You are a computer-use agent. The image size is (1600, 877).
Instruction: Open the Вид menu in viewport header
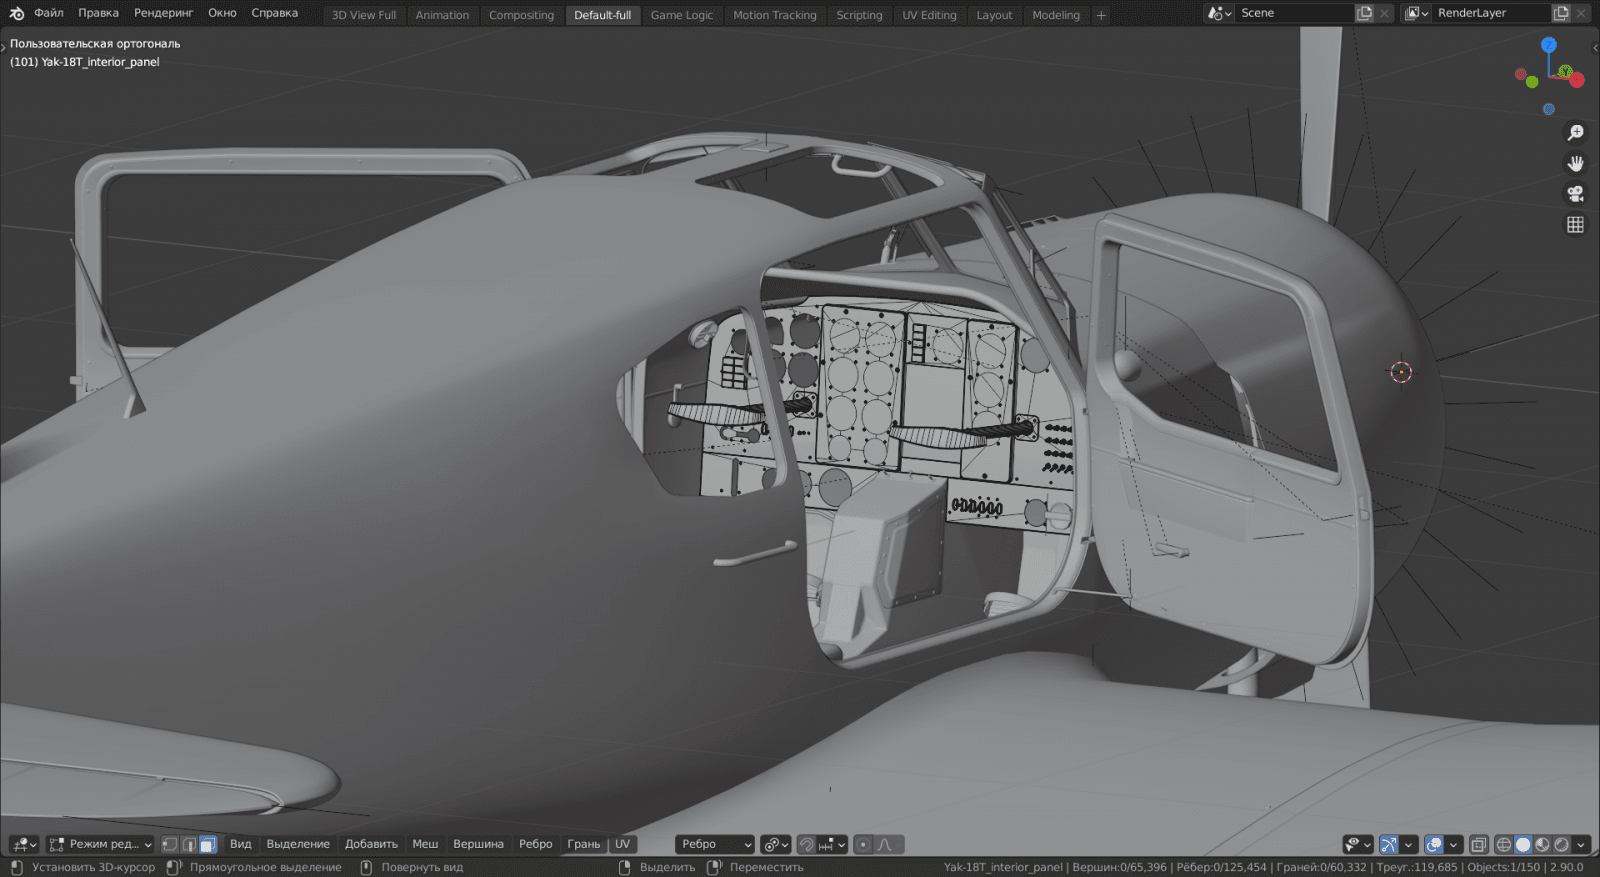241,845
